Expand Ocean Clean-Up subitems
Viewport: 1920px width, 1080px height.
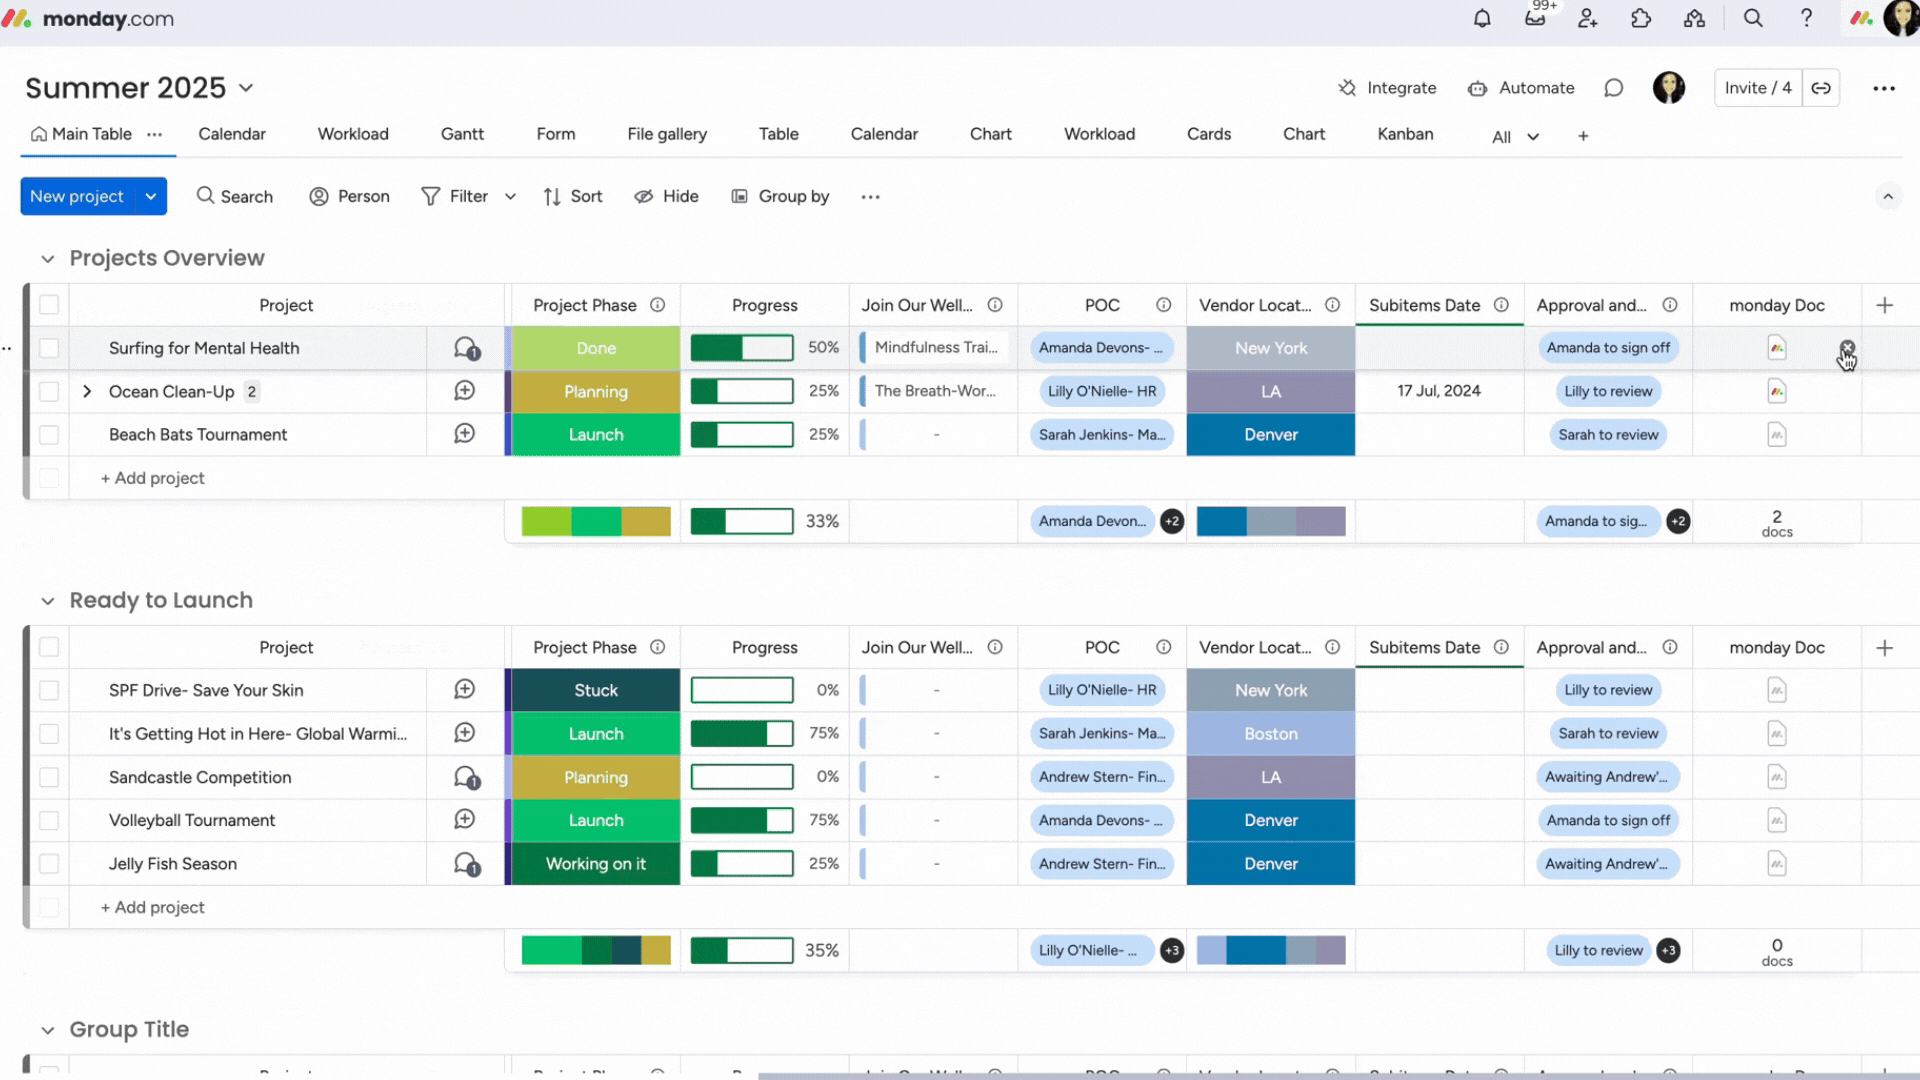(87, 391)
